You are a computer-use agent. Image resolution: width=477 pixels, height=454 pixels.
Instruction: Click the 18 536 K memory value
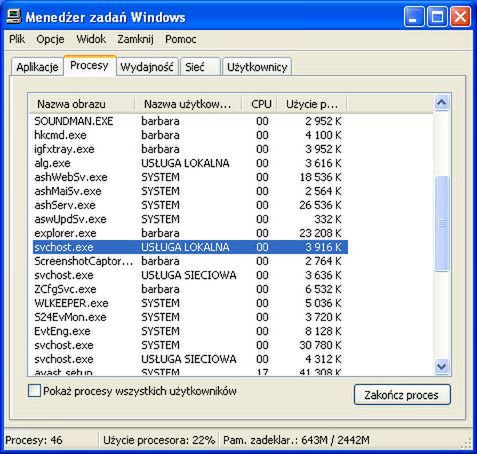click(x=320, y=177)
